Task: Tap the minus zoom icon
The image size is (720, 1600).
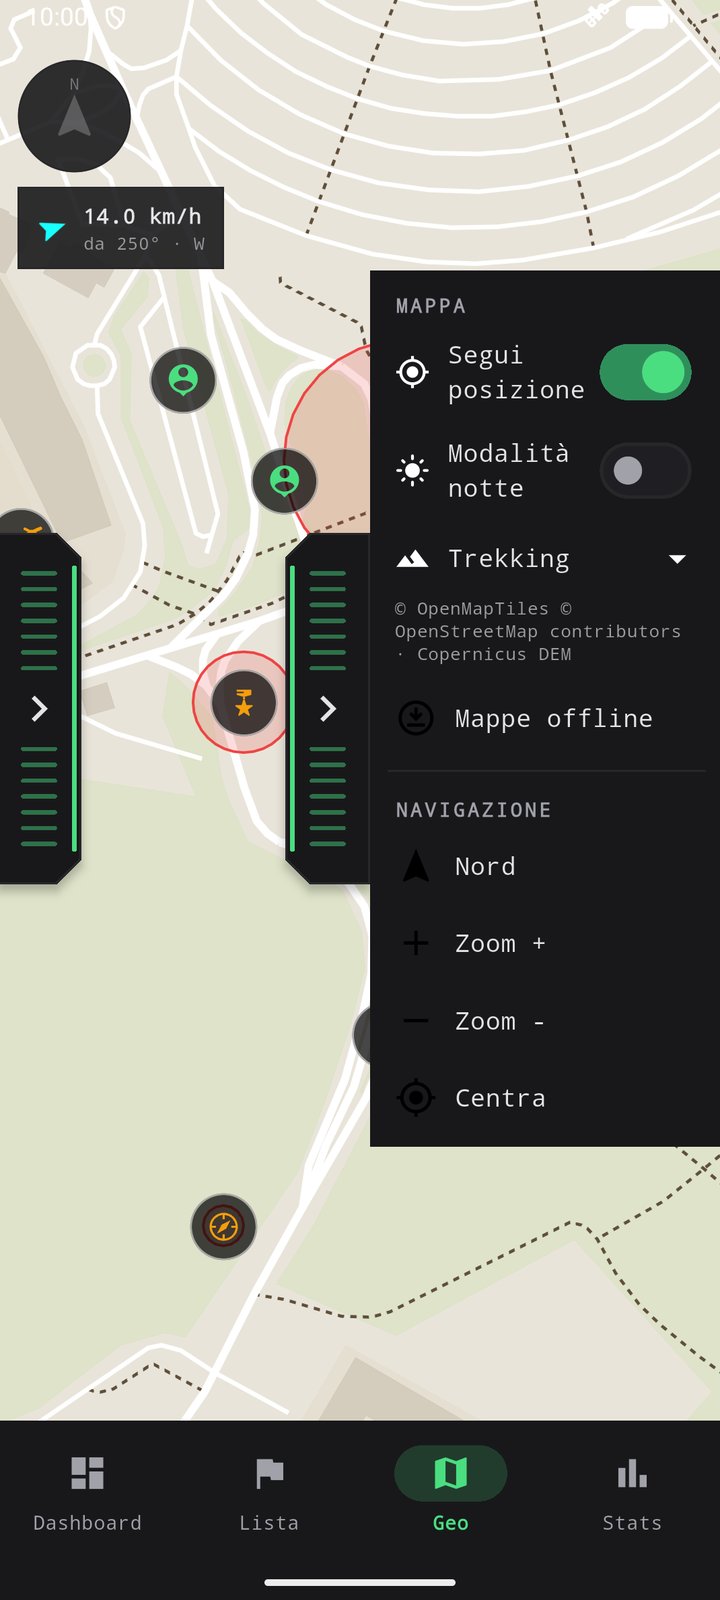Action: (416, 1021)
